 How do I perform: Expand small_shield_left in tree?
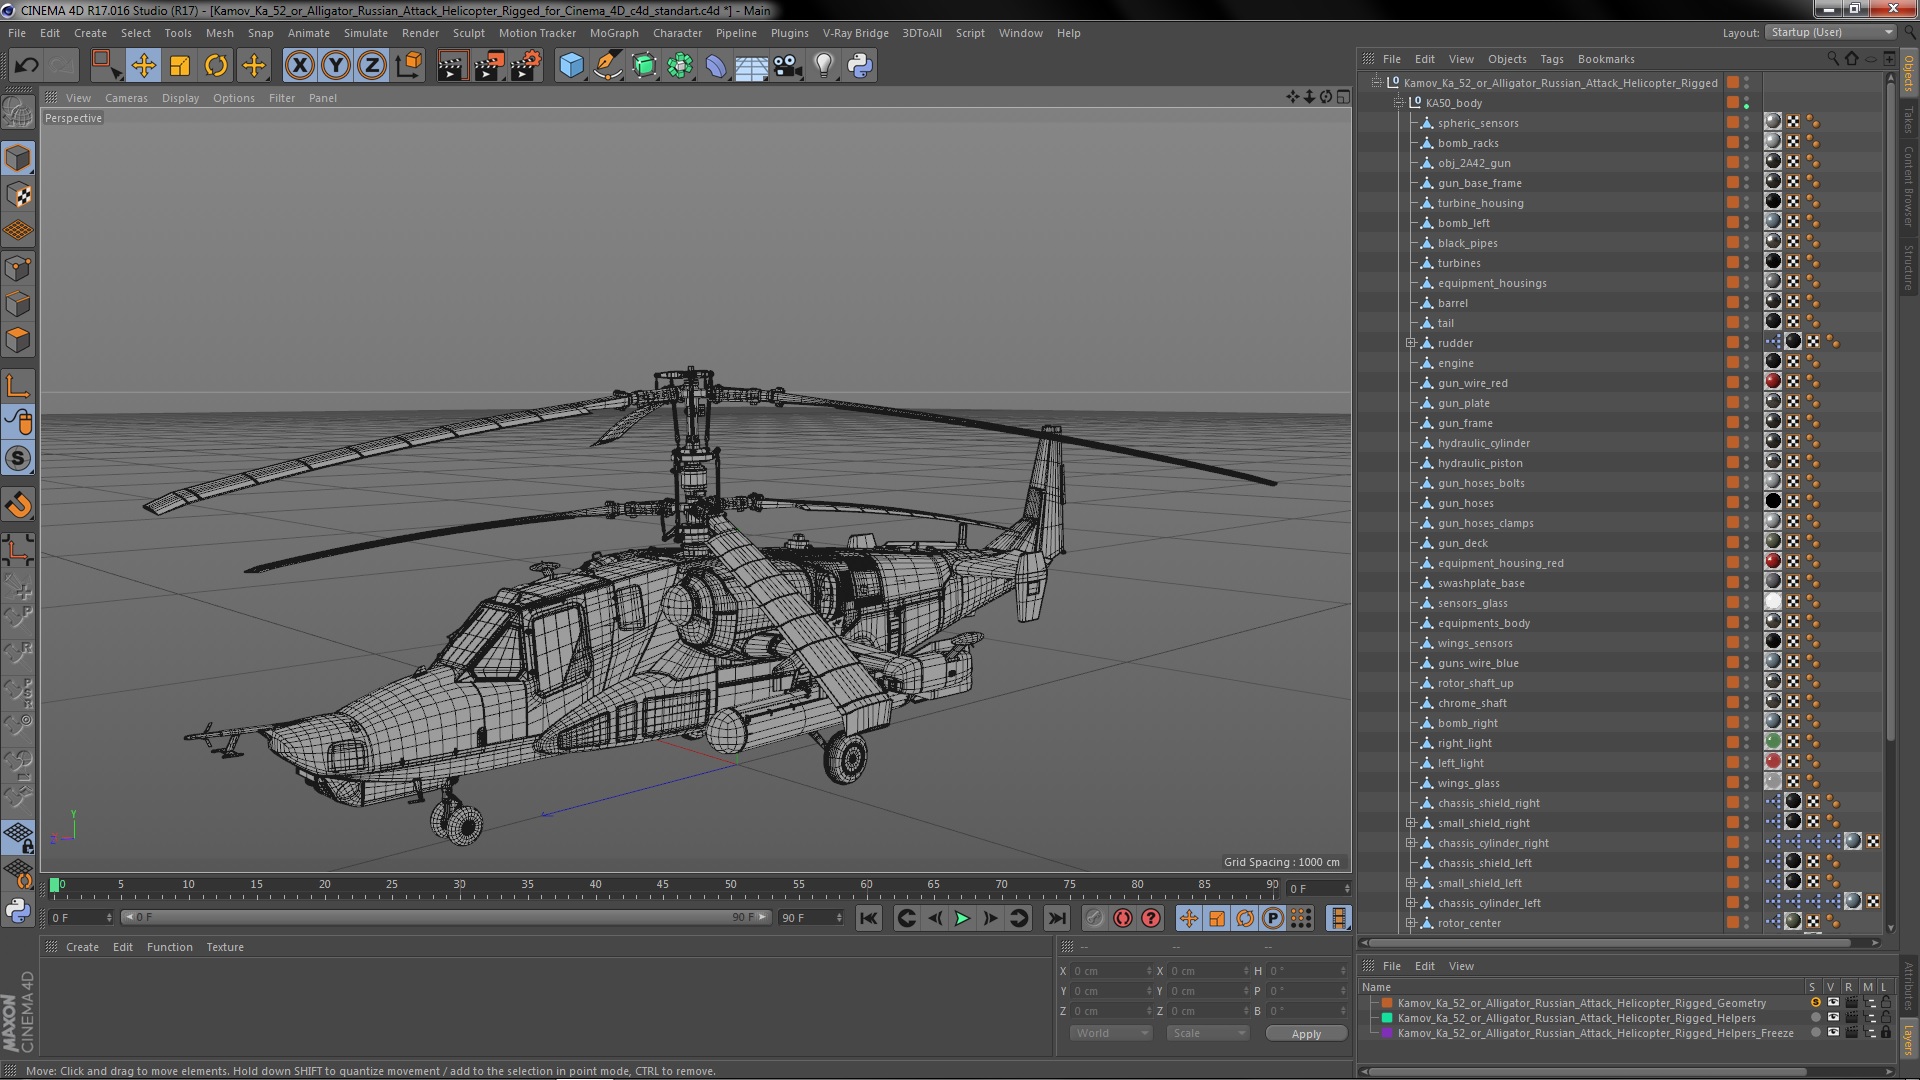(1411, 883)
